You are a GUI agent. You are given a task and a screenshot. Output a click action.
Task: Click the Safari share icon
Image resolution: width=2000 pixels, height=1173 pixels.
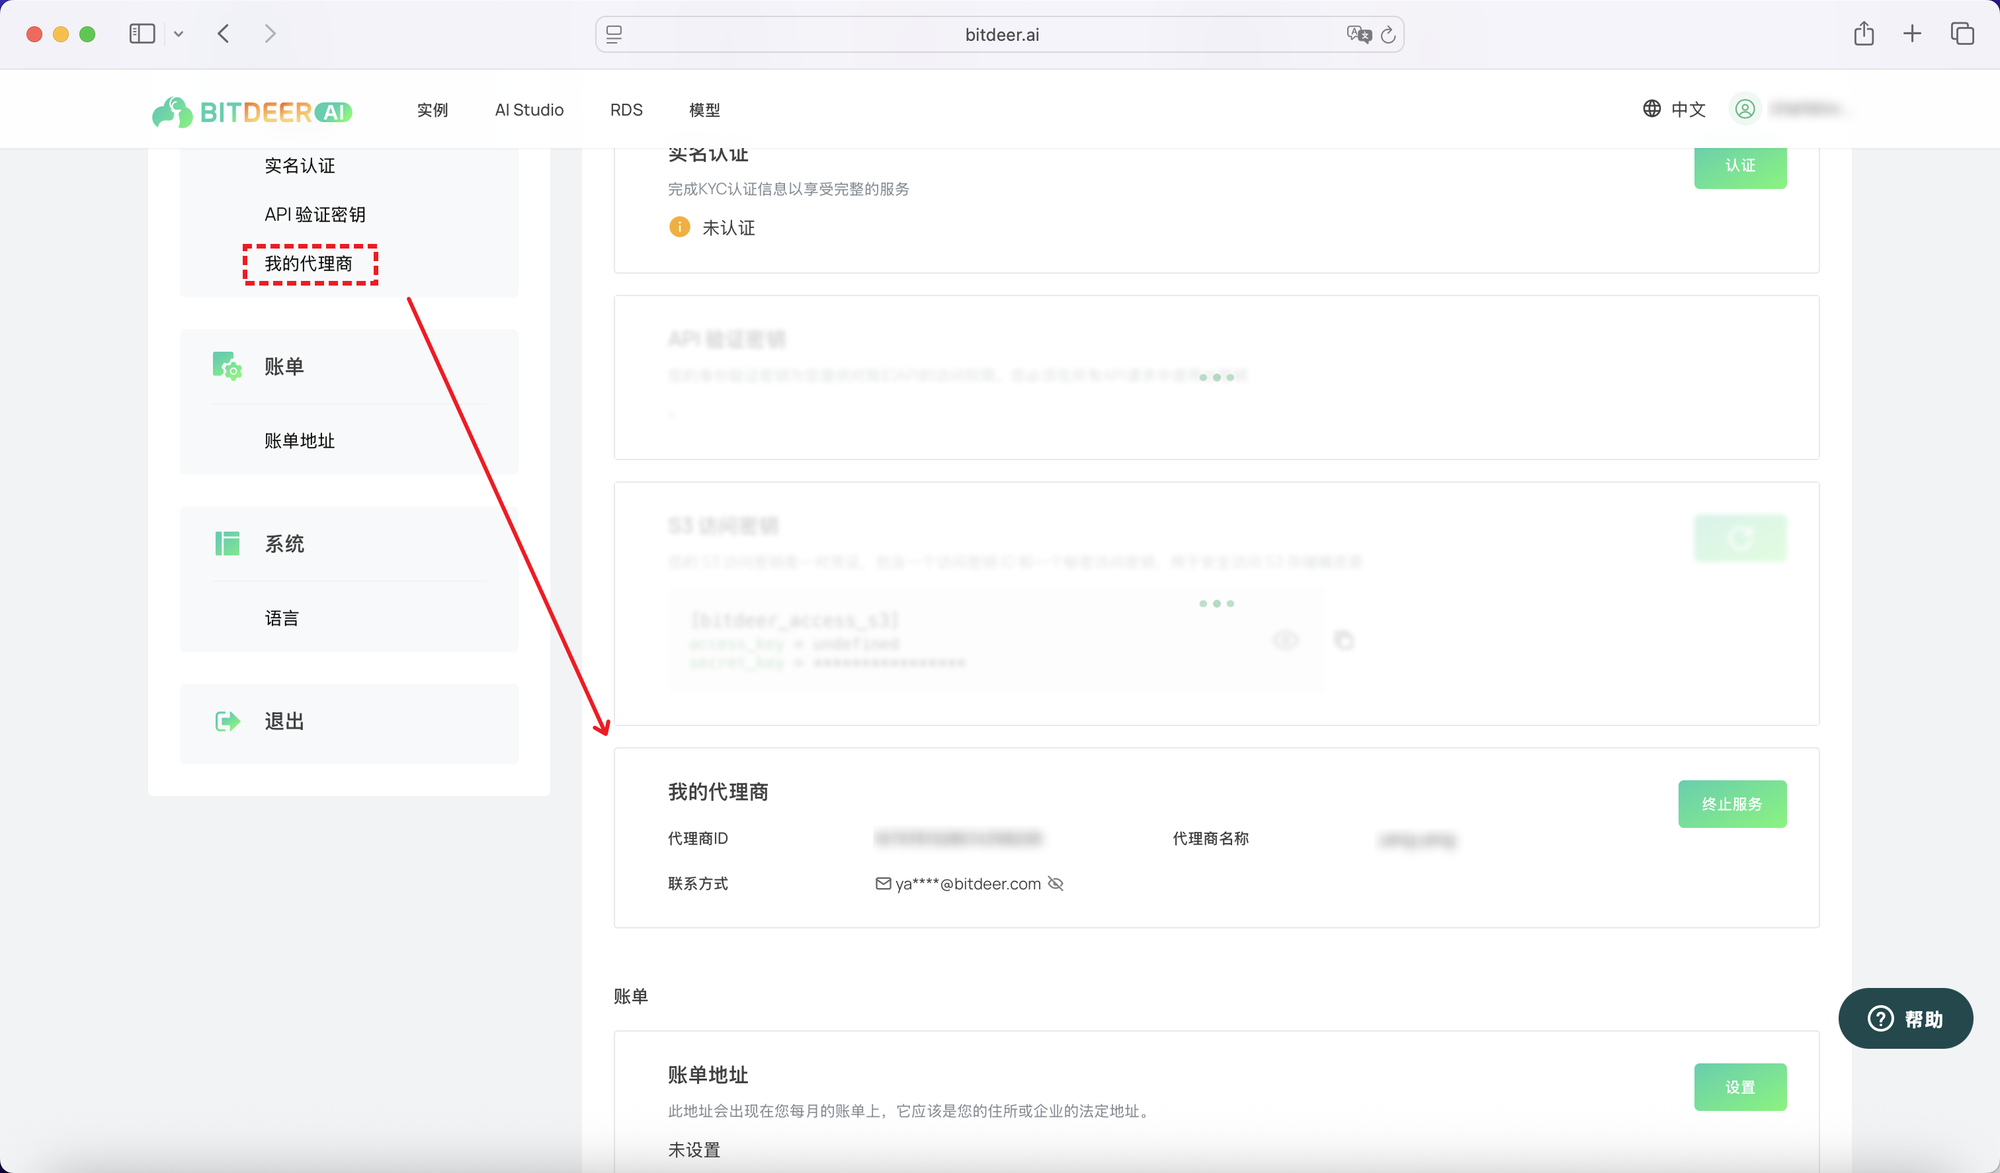(x=1864, y=33)
